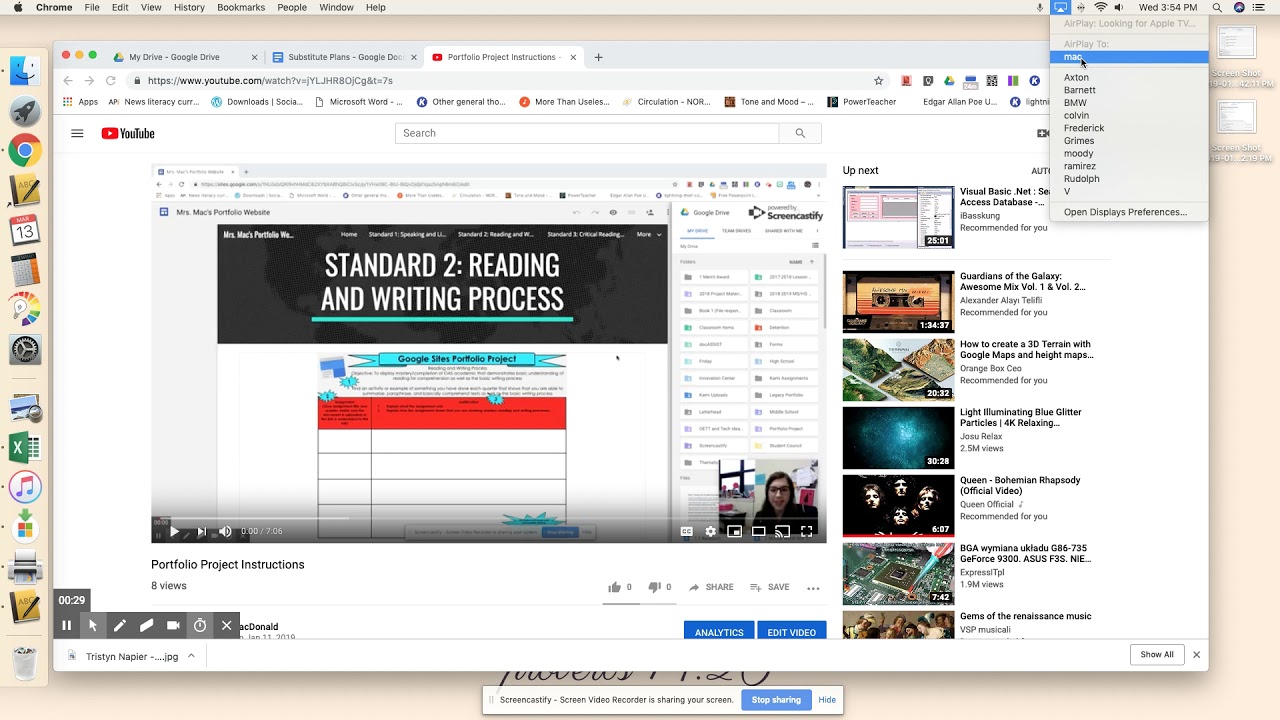1280x720 pixels.
Task: Pause the Screencastify recording
Action: 66,626
